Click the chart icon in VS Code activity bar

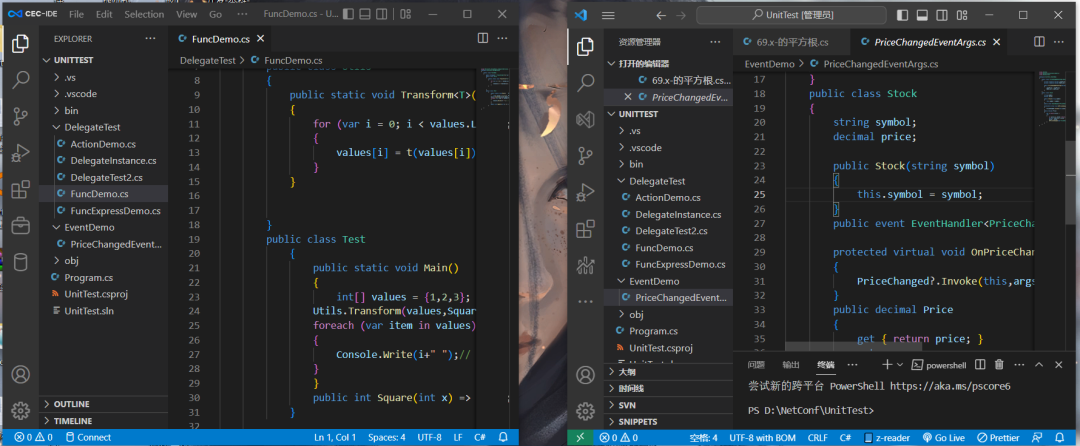(x=585, y=265)
